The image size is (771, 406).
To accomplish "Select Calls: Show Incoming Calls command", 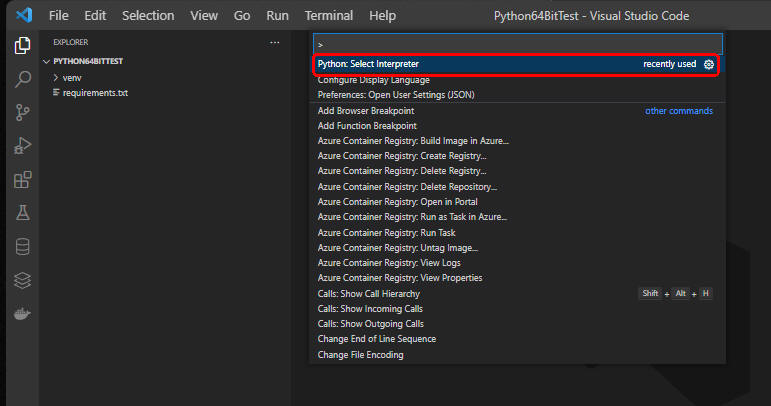I will pyautogui.click(x=518, y=309).
